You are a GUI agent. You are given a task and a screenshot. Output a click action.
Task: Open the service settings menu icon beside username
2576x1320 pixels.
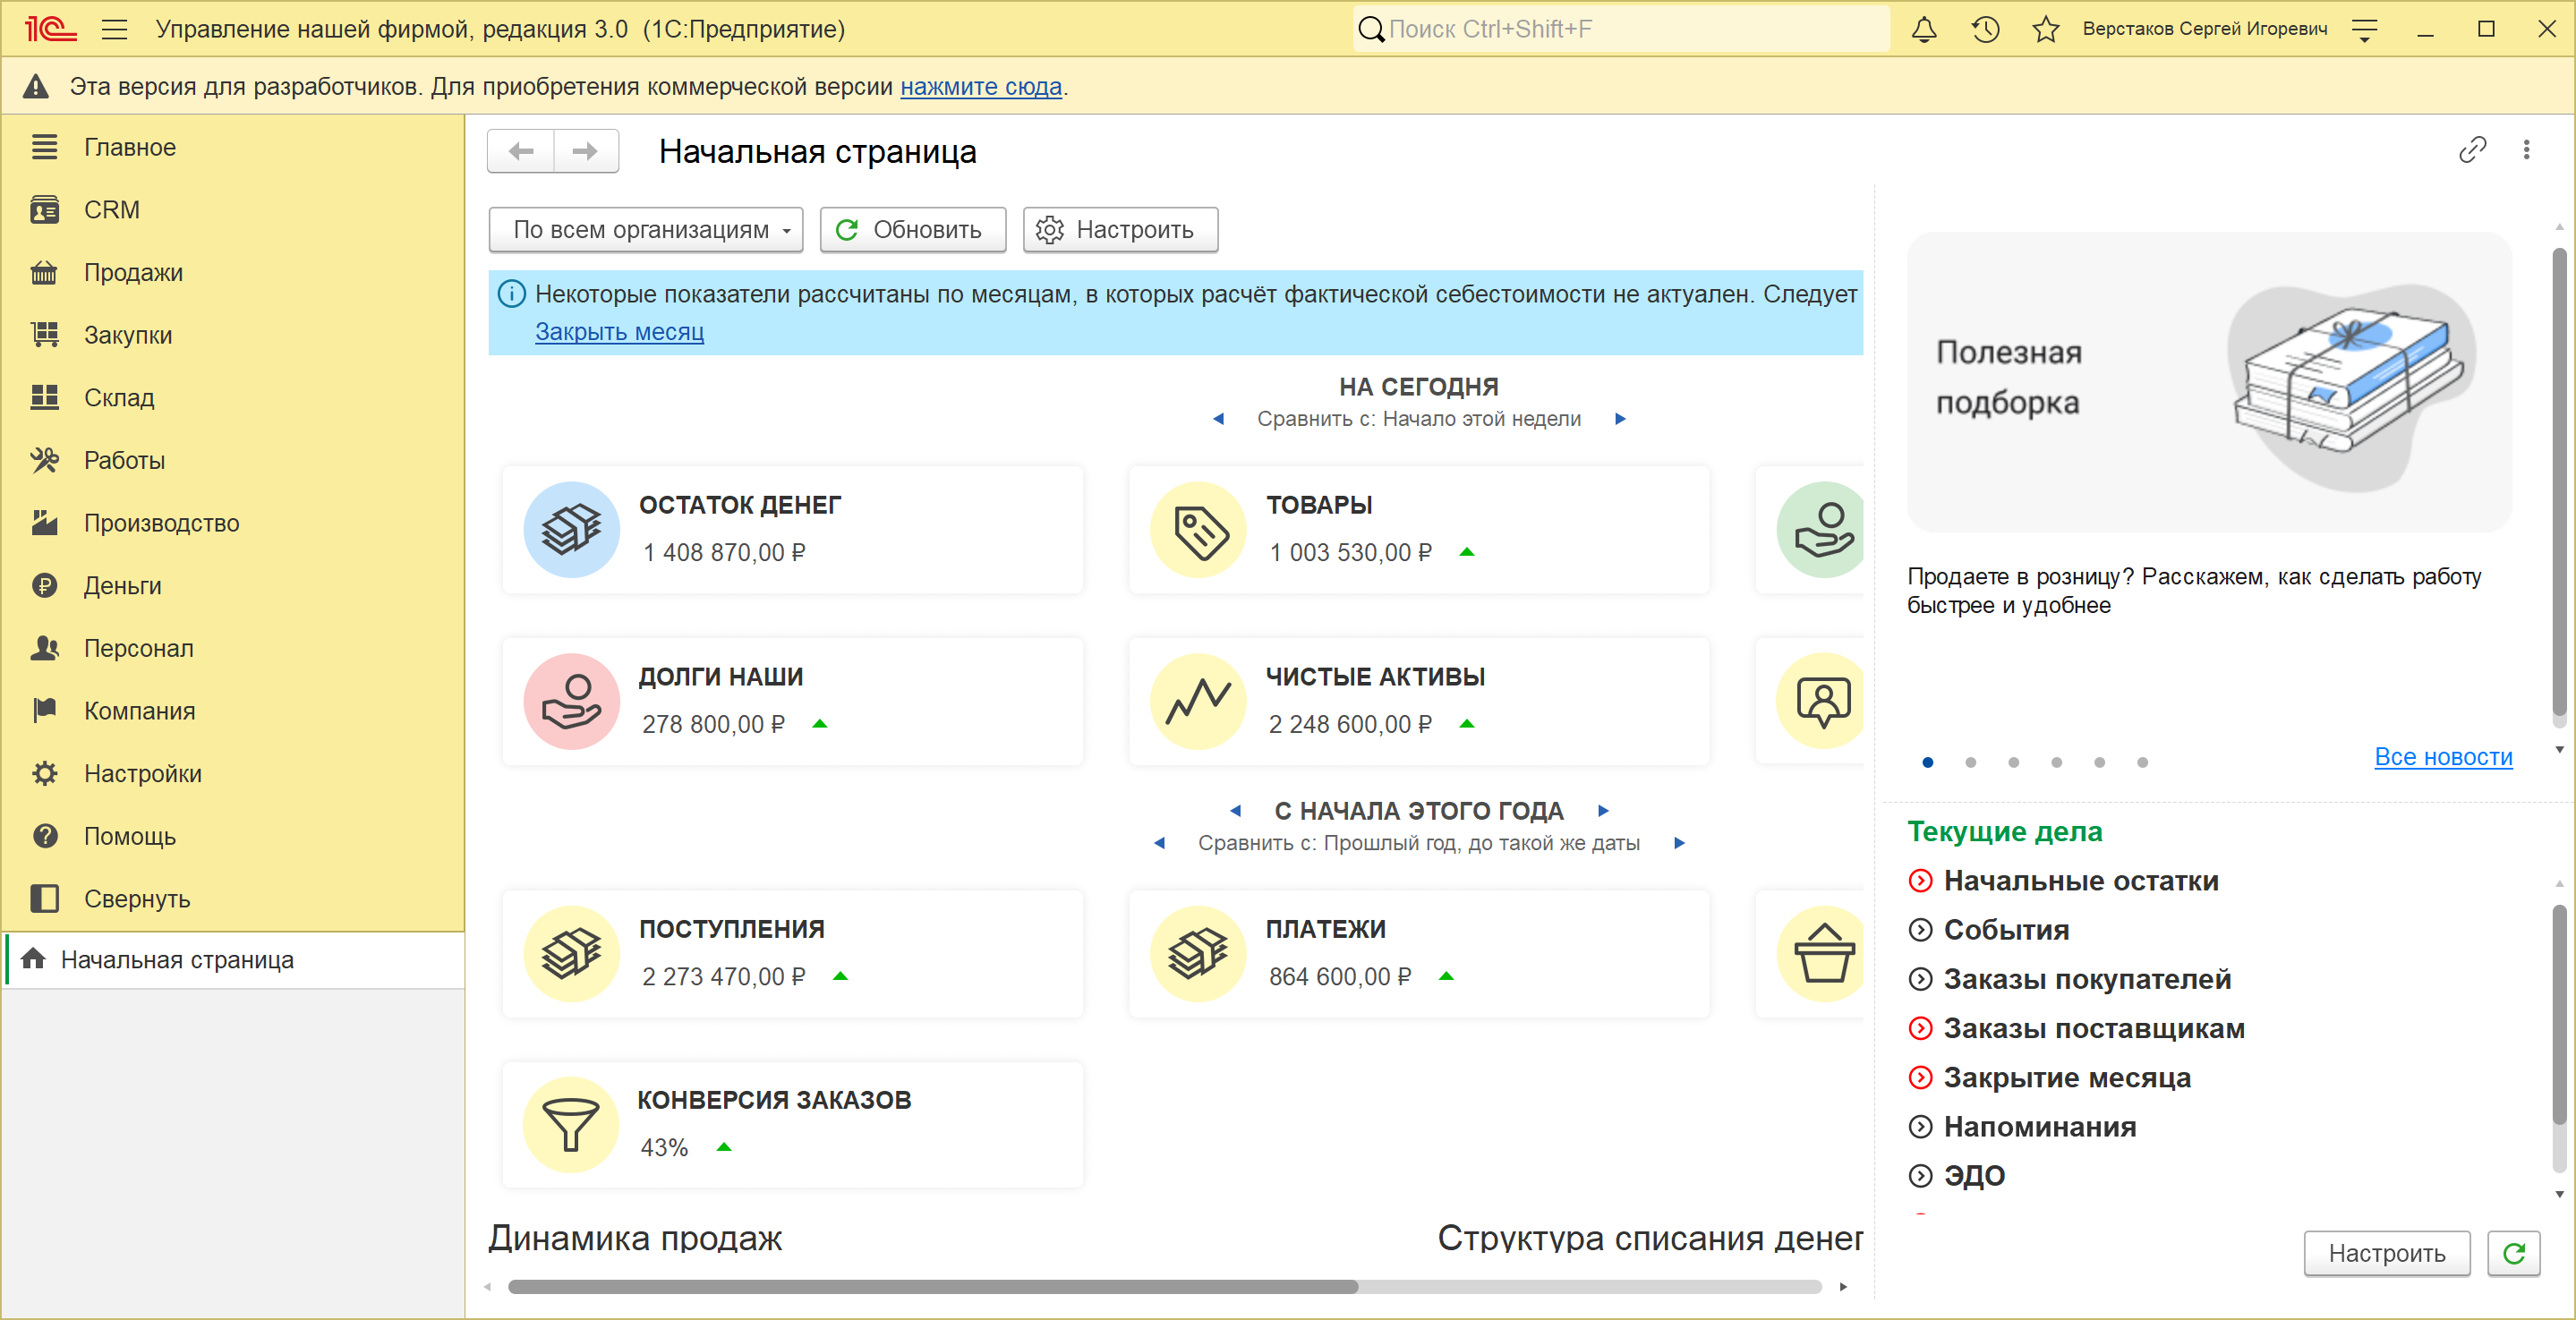(x=2364, y=30)
